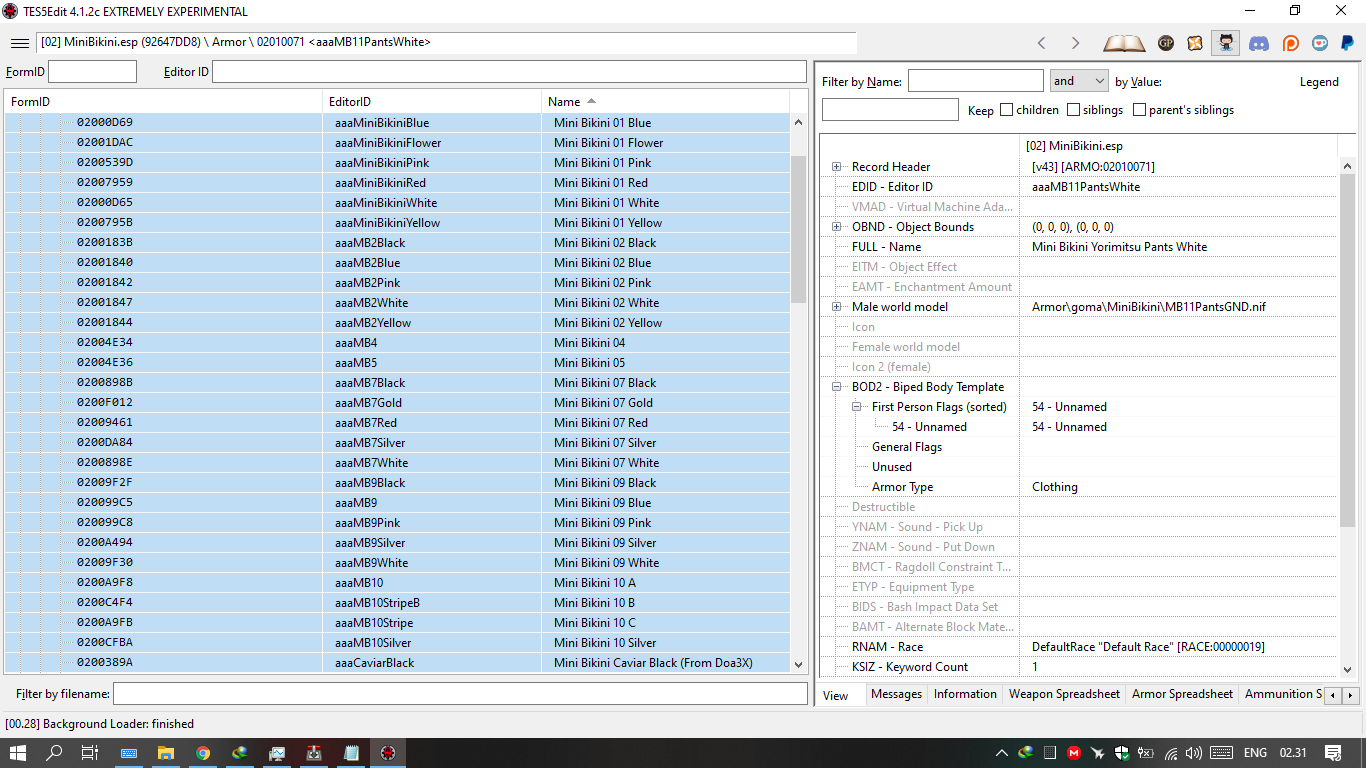Click the MEGA tray icon
The image size is (1366, 768).
click(1074, 753)
